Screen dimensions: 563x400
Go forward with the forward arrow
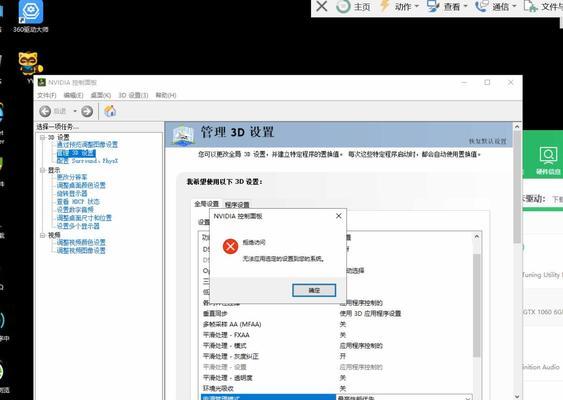87,111
